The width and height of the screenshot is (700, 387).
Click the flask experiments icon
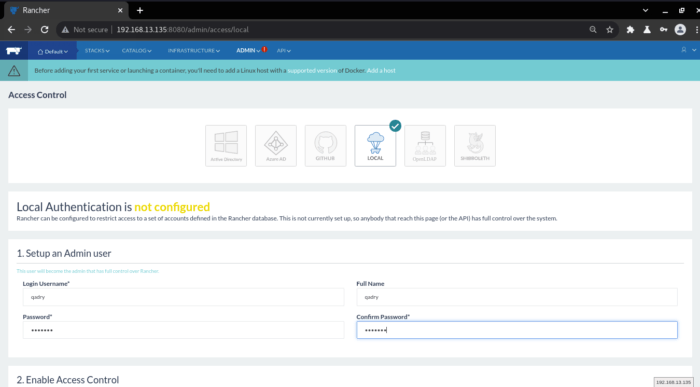coord(647,29)
